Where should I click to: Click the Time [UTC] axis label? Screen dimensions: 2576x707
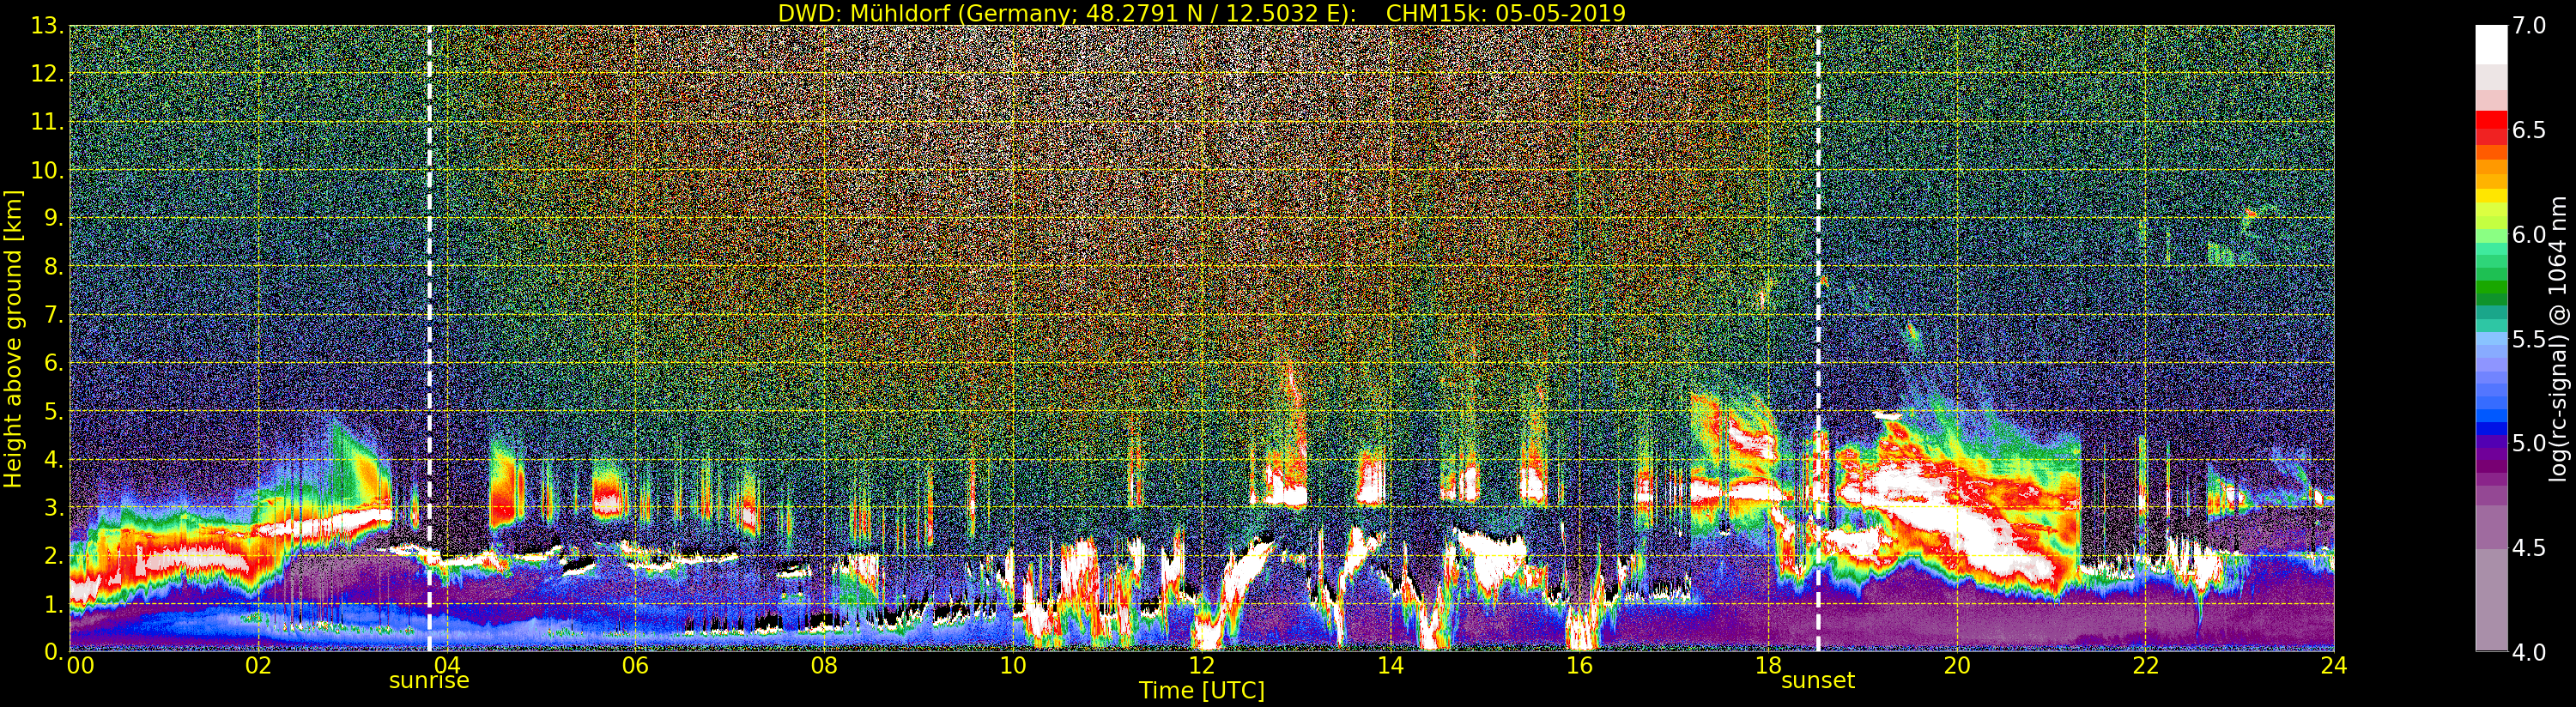coord(1202,691)
